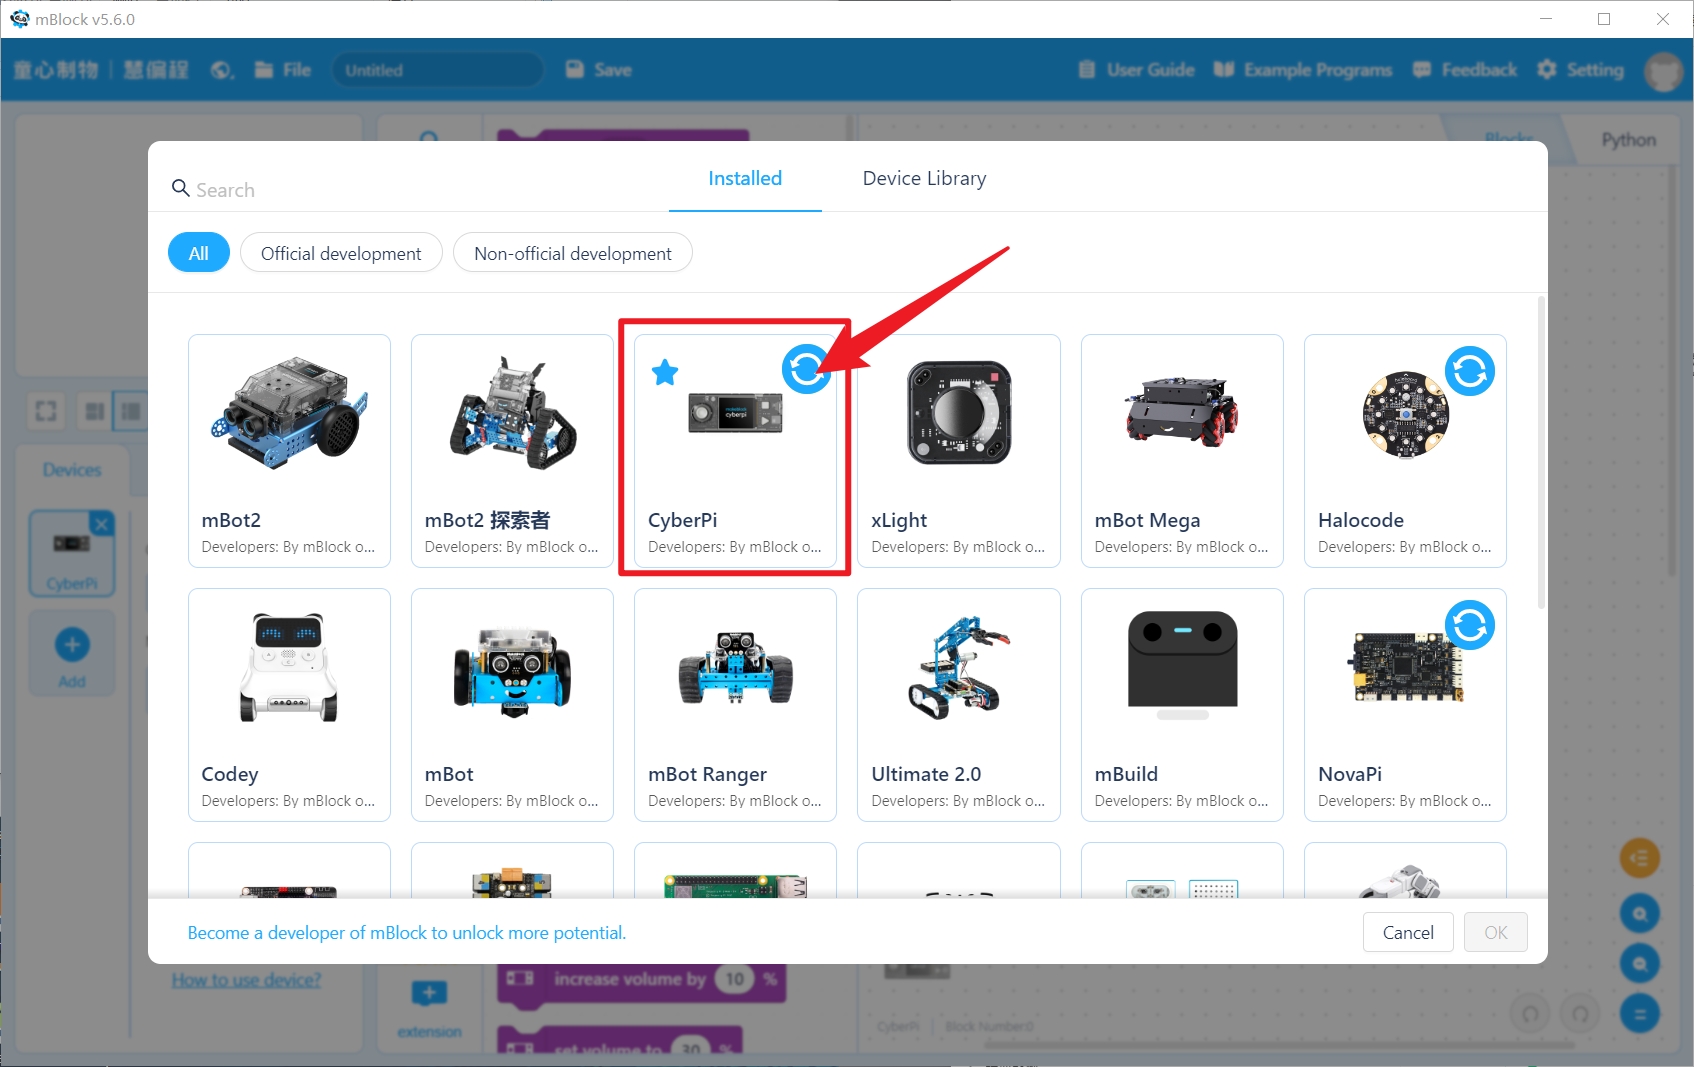
Task: Mark CyberPi as favorite with the star
Action: tap(664, 372)
